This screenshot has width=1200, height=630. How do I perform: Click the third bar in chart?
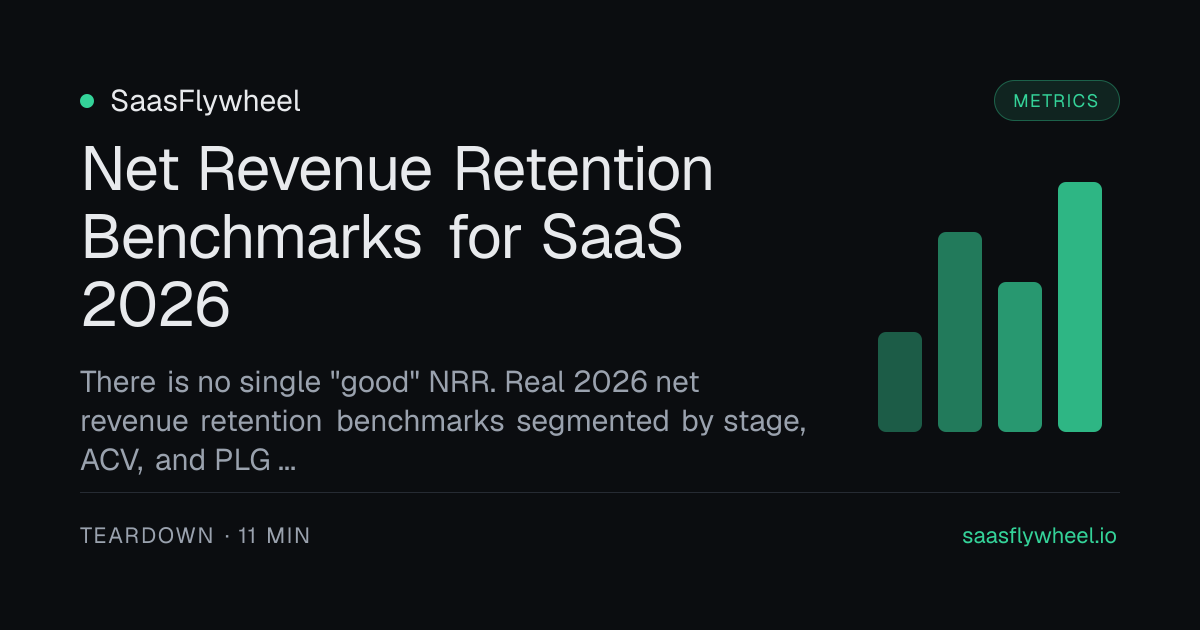coord(1020,357)
